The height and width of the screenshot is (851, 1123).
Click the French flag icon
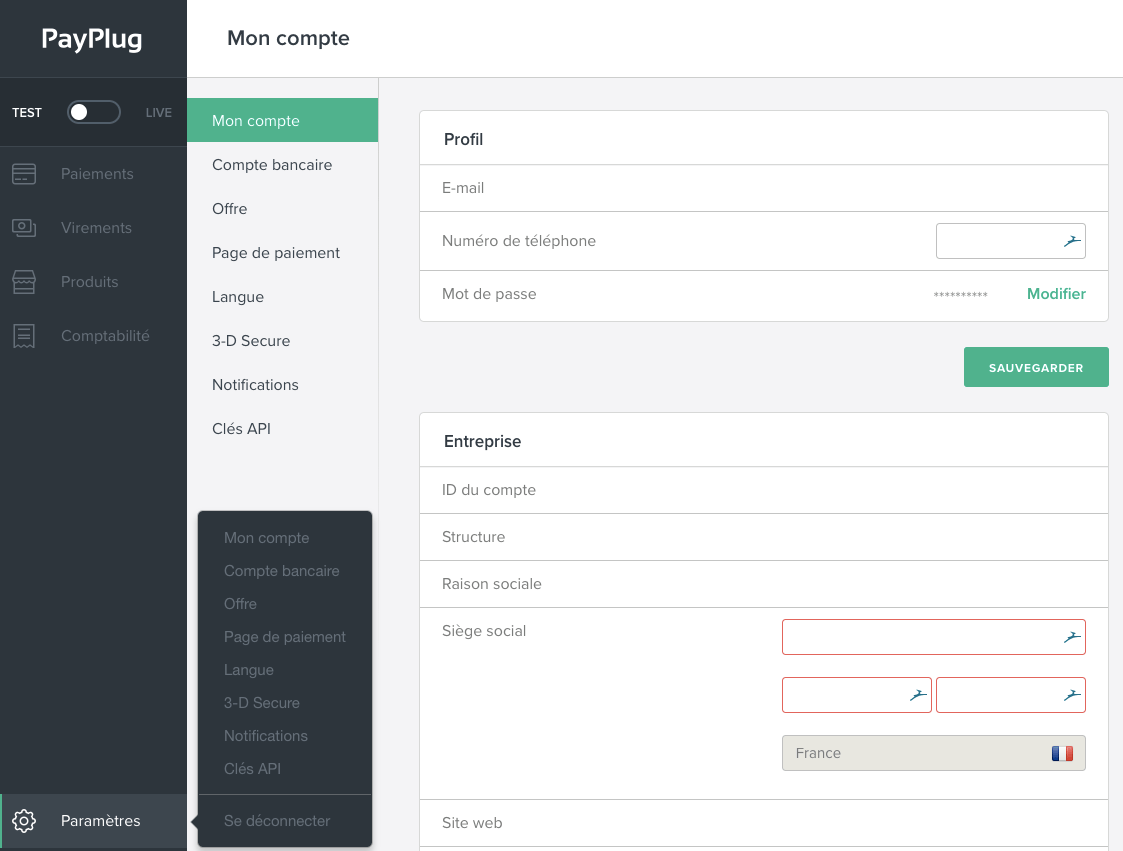tap(1062, 753)
